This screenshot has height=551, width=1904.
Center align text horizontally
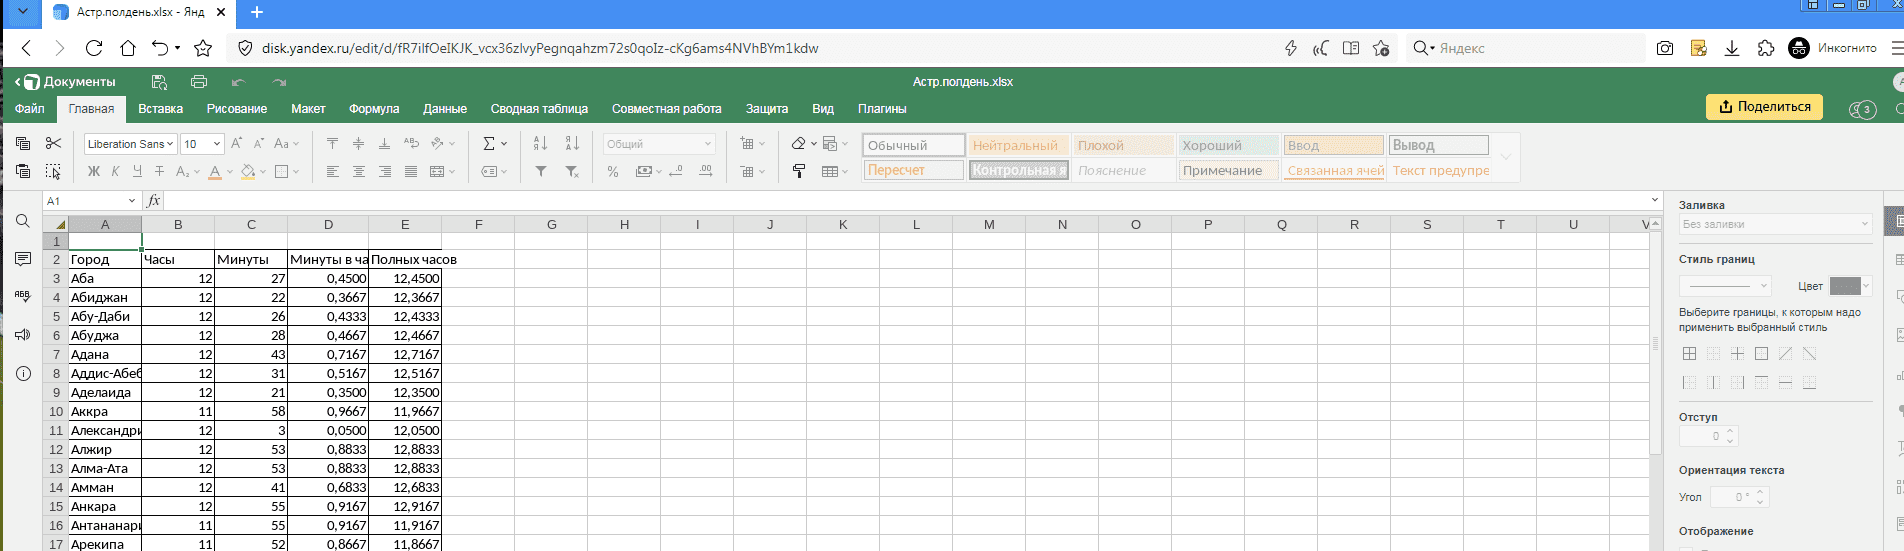pos(359,172)
